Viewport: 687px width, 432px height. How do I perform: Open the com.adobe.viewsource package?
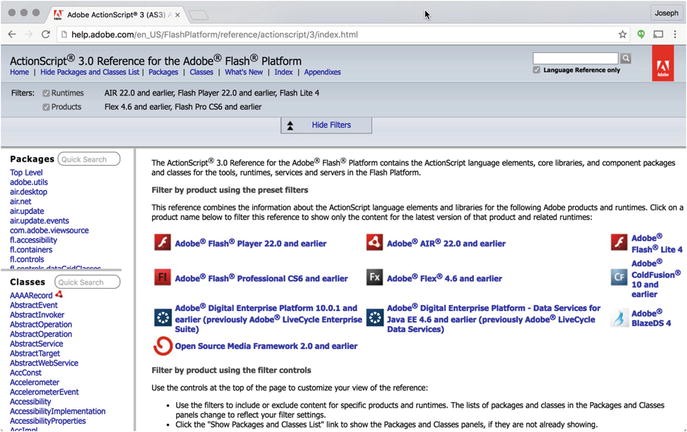click(x=49, y=230)
